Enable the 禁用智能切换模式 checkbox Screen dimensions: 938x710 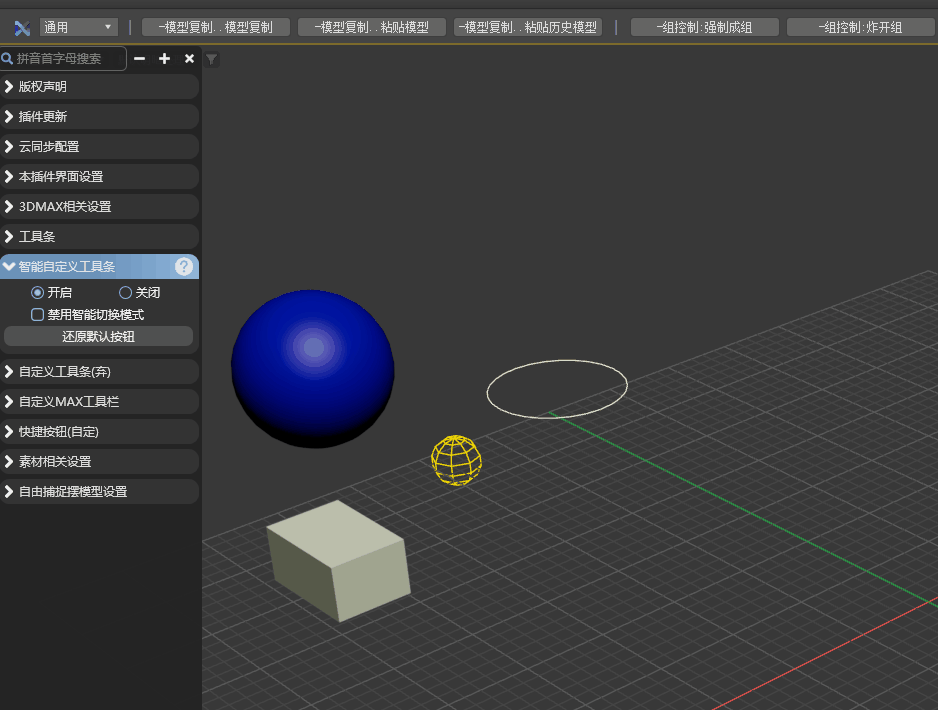tap(38, 314)
